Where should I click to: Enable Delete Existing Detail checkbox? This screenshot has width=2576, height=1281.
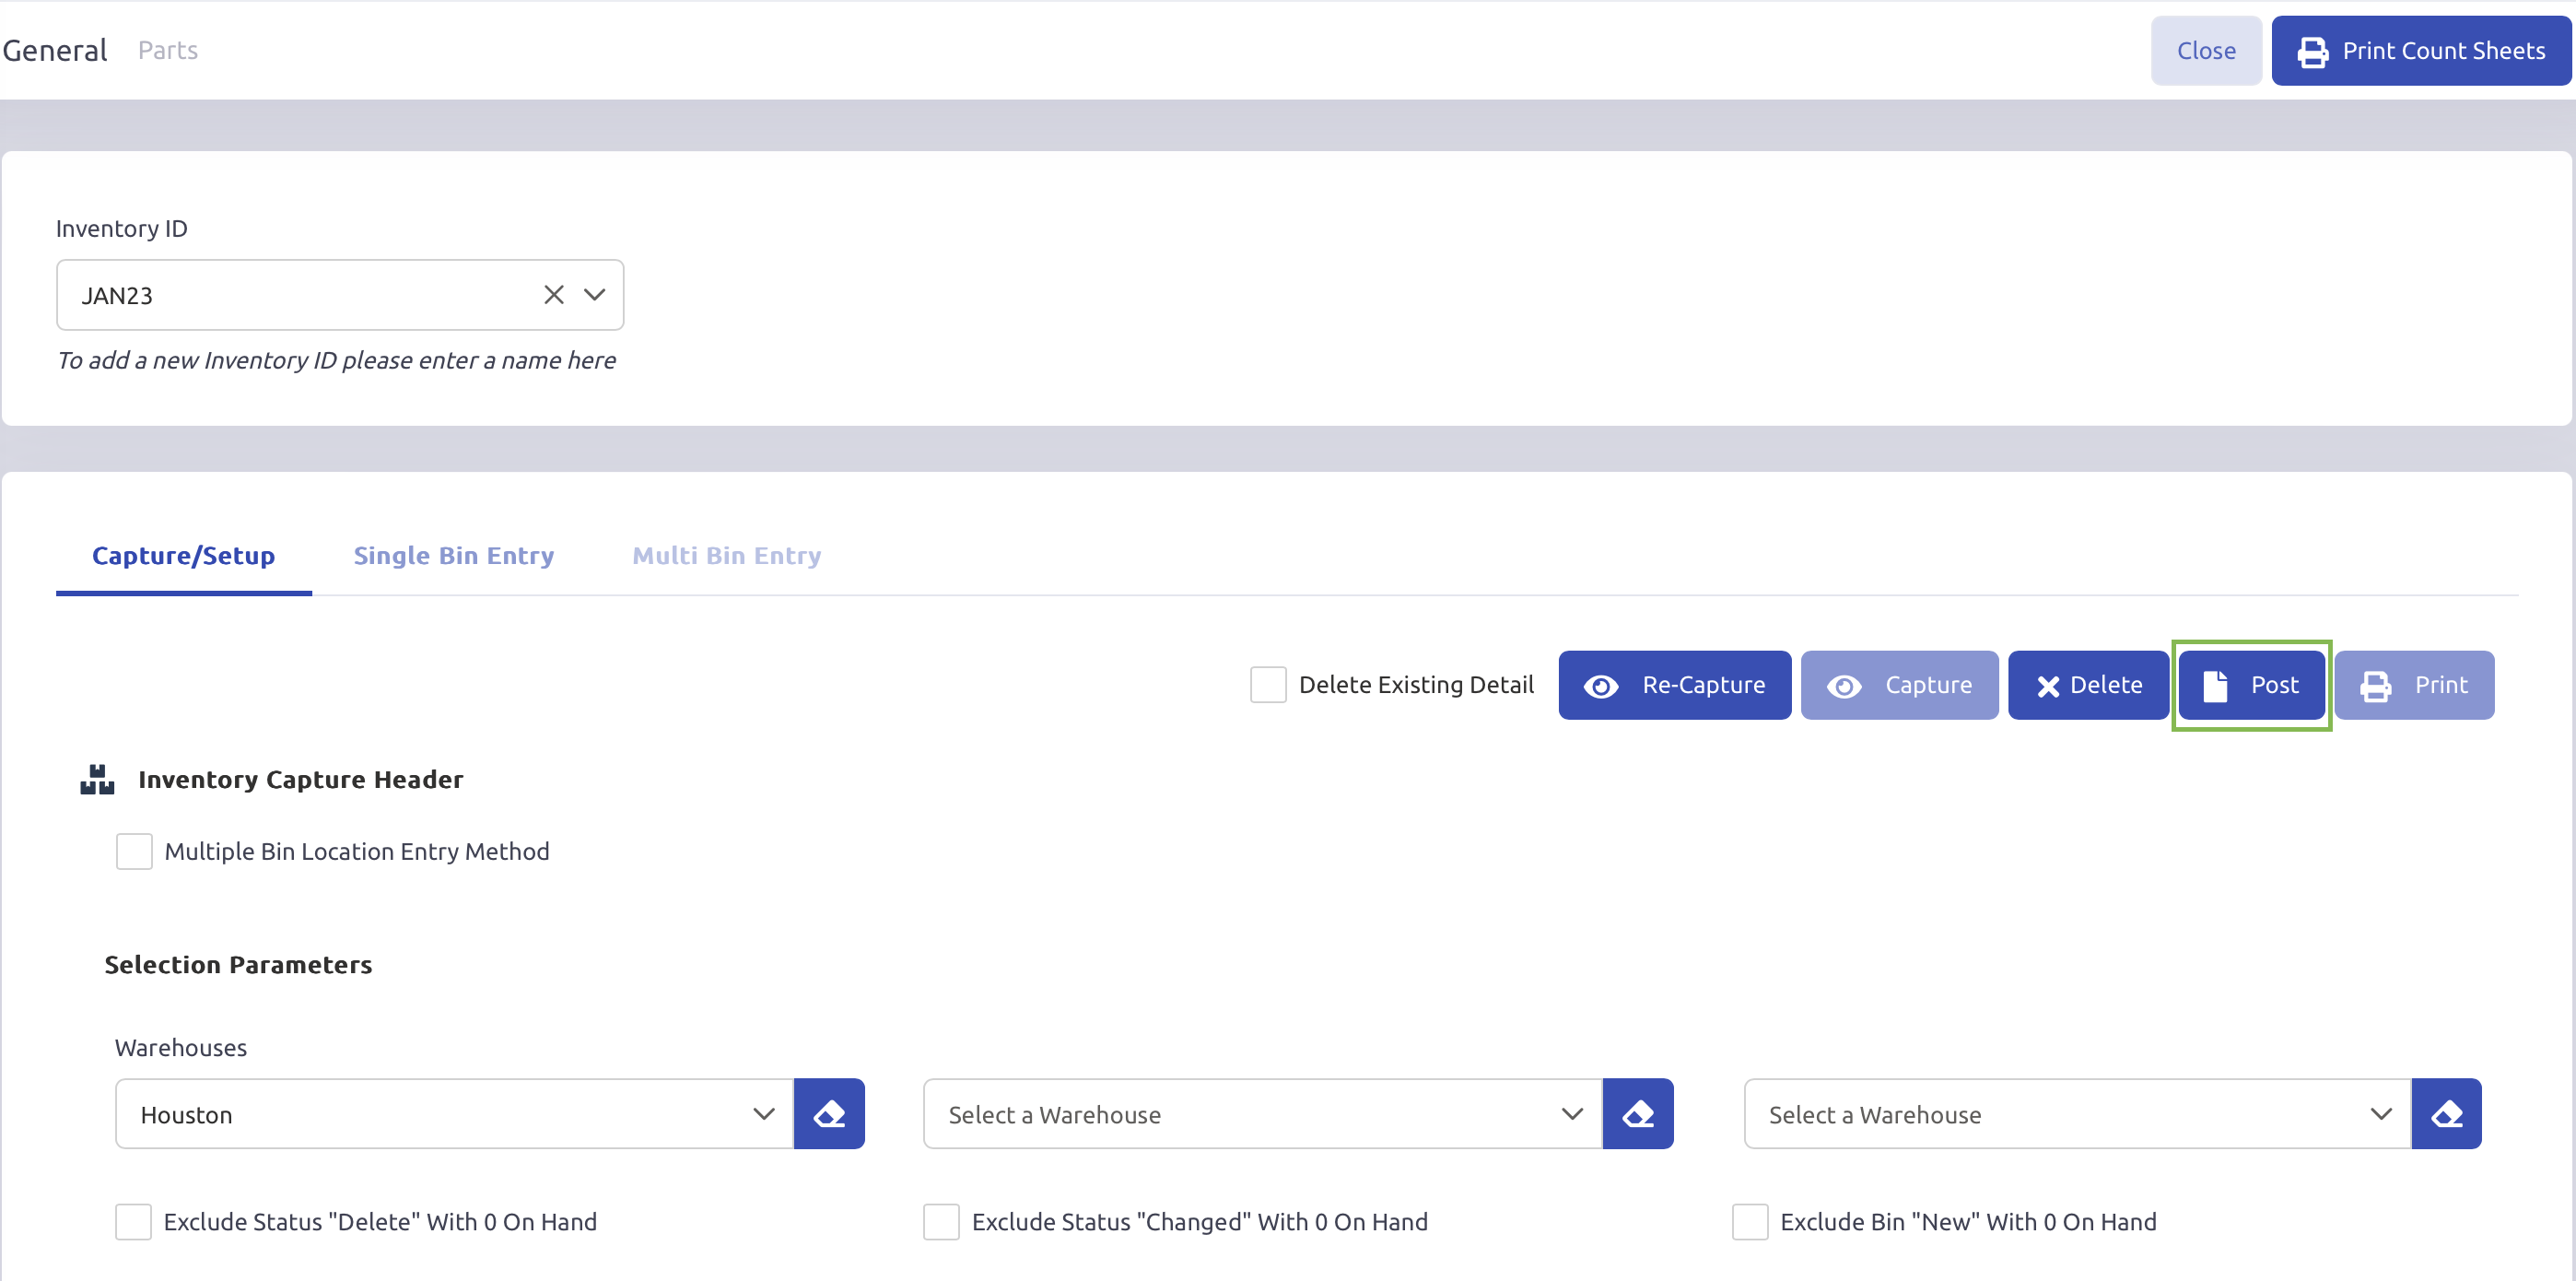coord(1267,685)
